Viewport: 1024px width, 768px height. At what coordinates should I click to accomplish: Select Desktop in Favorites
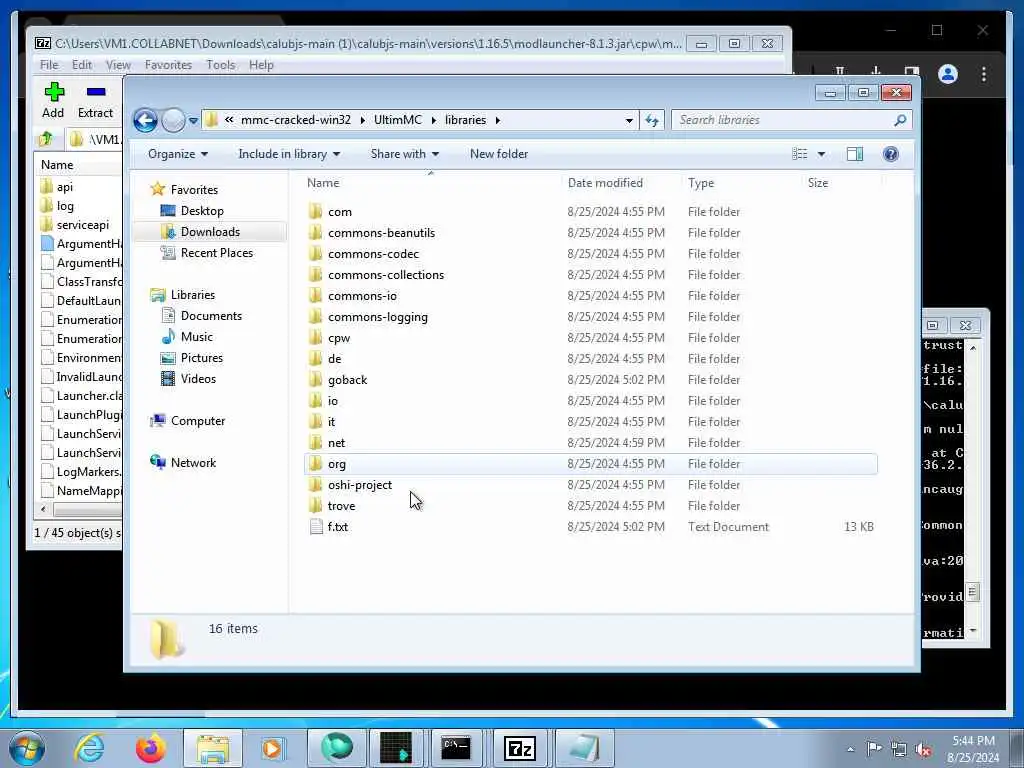tap(202, 211)
